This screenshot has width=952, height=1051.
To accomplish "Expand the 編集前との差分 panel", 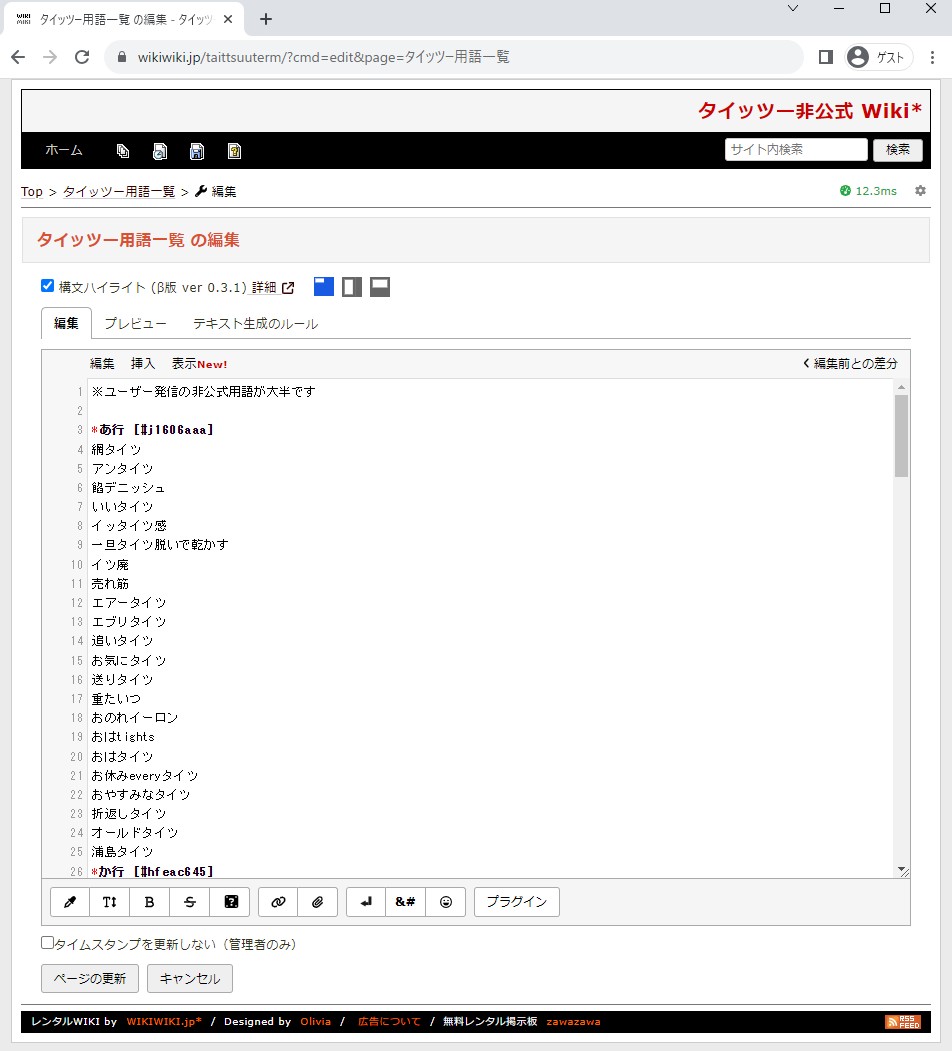I will point(850,364).
